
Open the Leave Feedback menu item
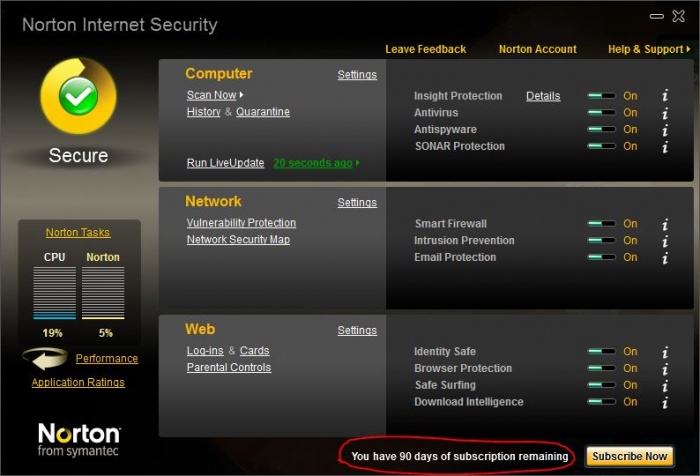click(425, 49)
